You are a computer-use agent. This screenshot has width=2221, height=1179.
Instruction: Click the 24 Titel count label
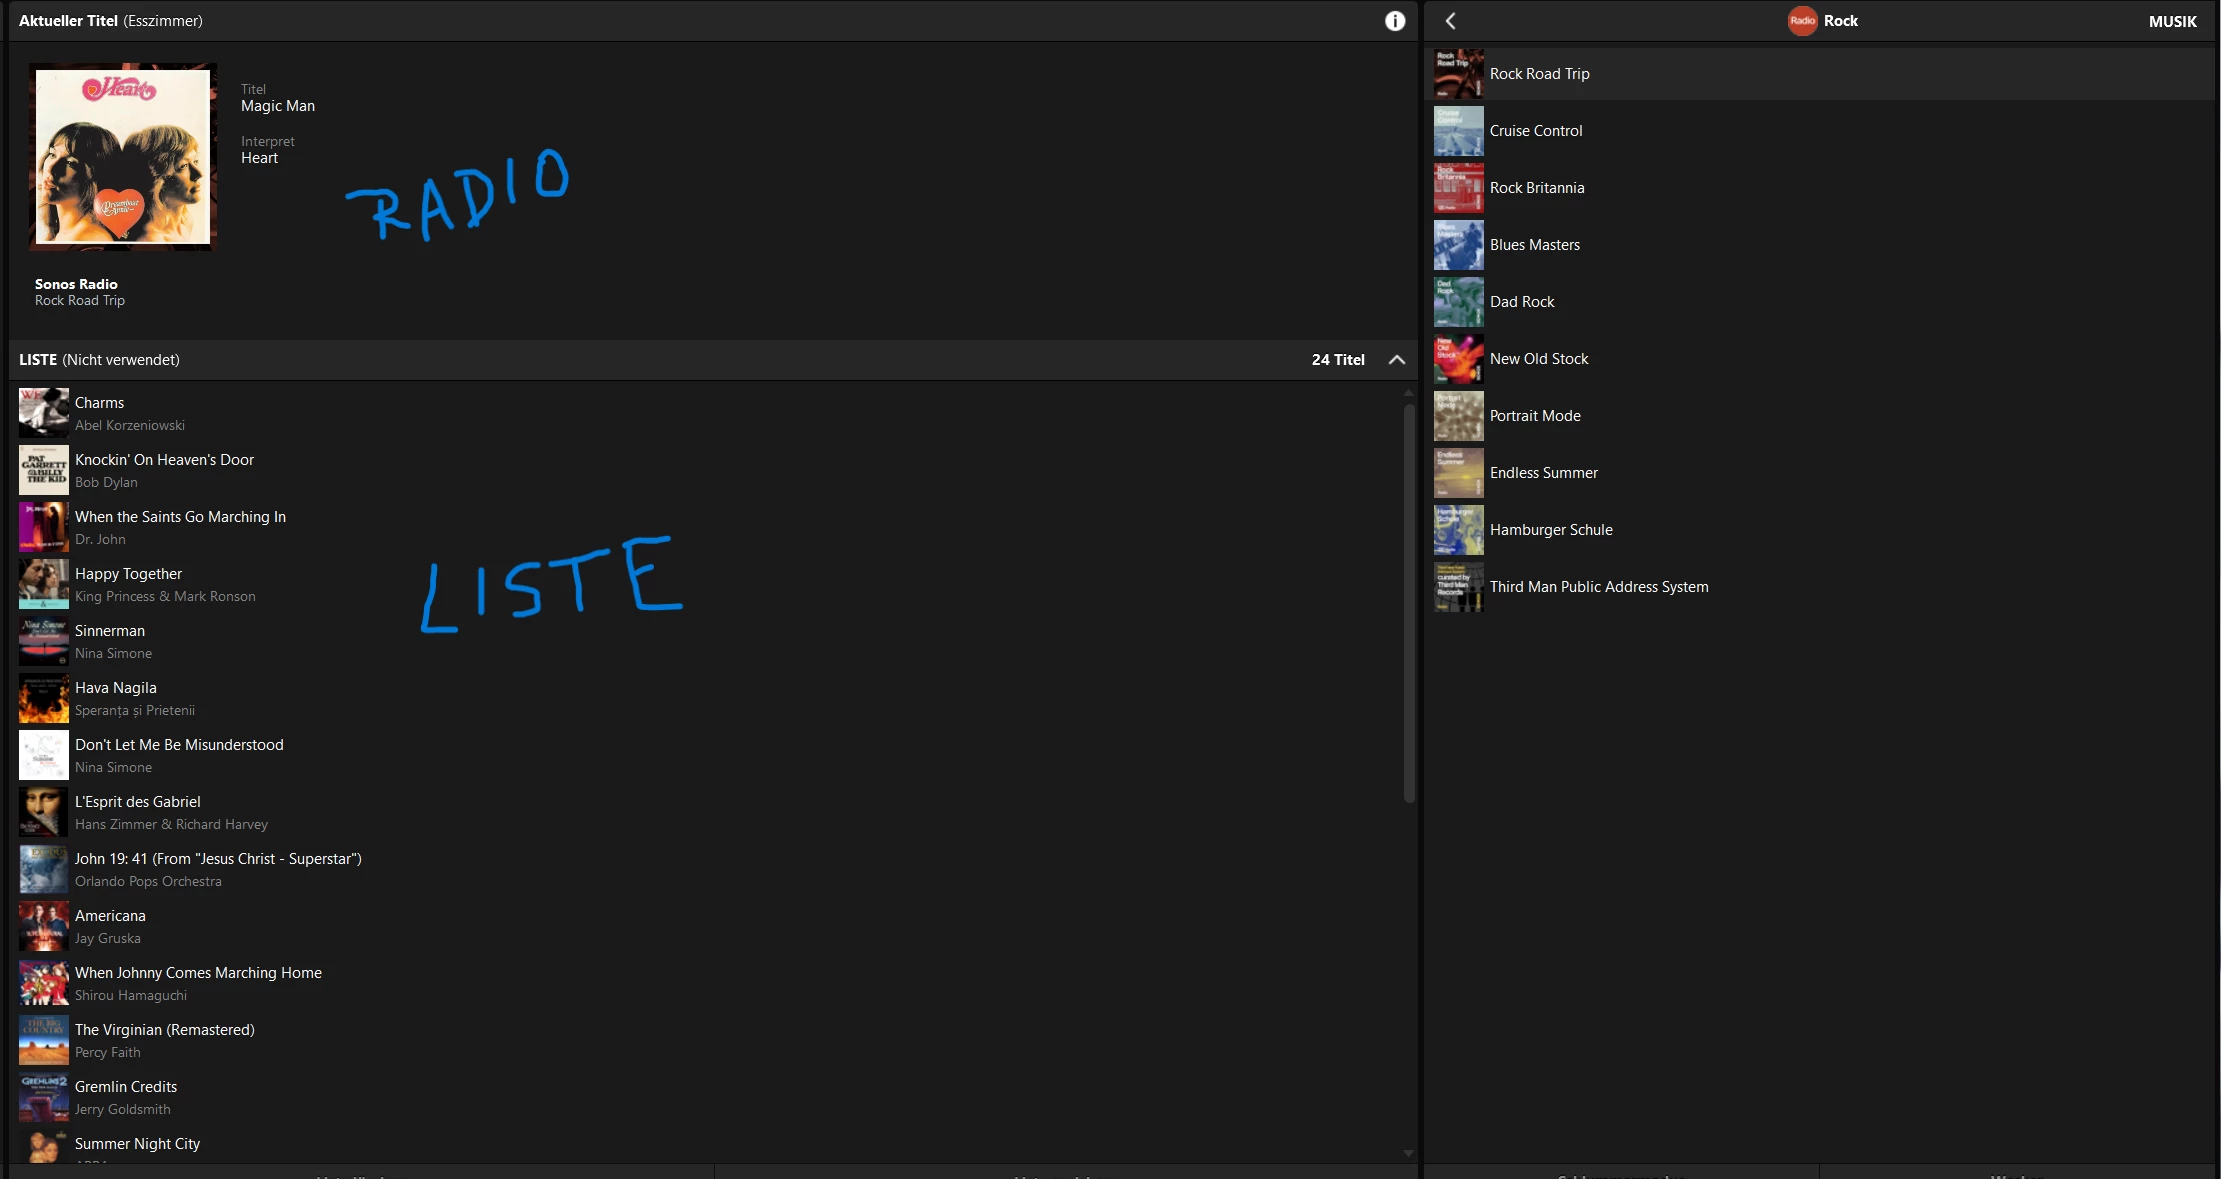tap(1338, 360)
